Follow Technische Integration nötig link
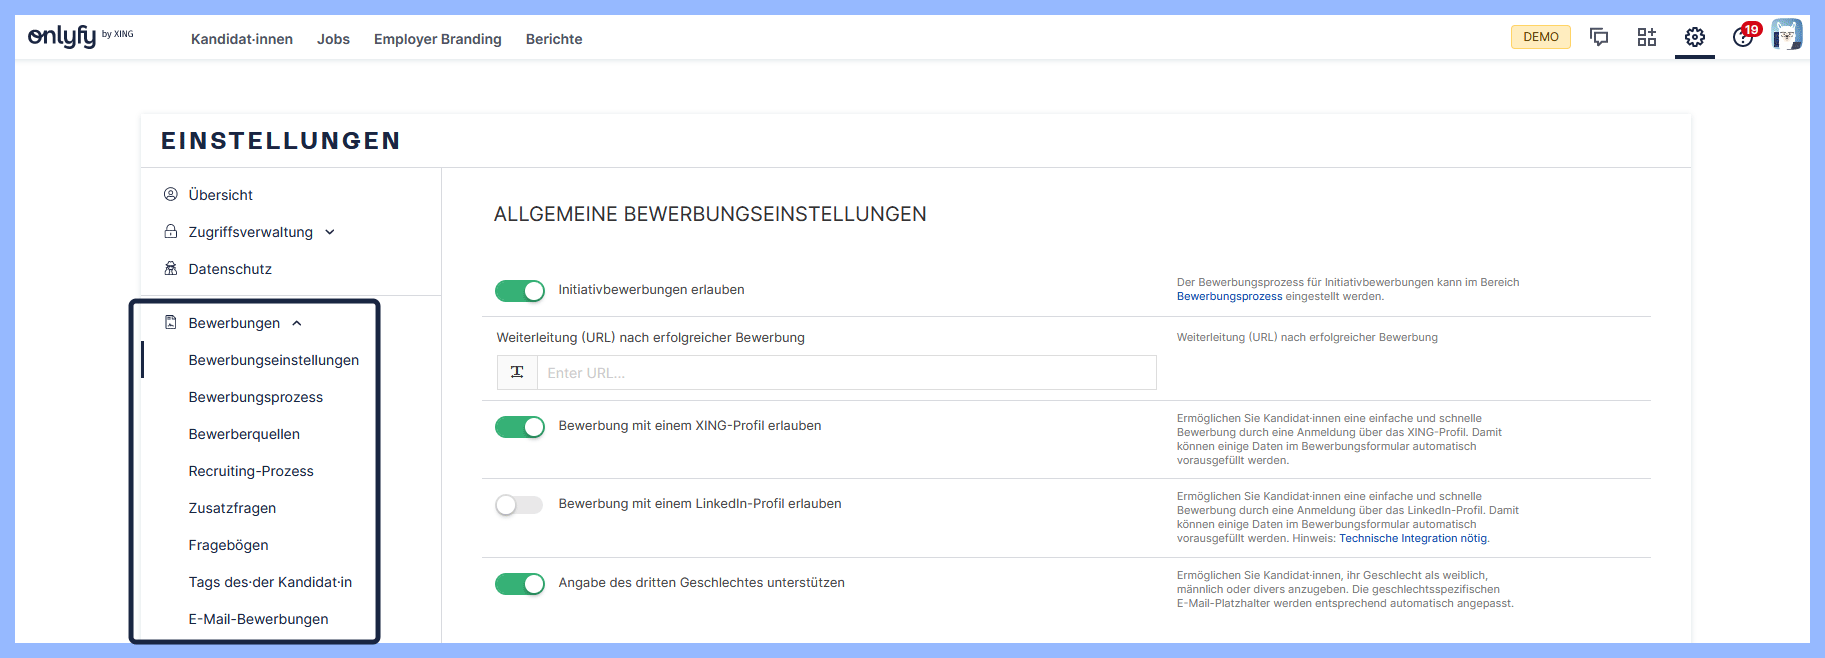The height and width of the screenshot is (658, 1825). click(1413, 538)
